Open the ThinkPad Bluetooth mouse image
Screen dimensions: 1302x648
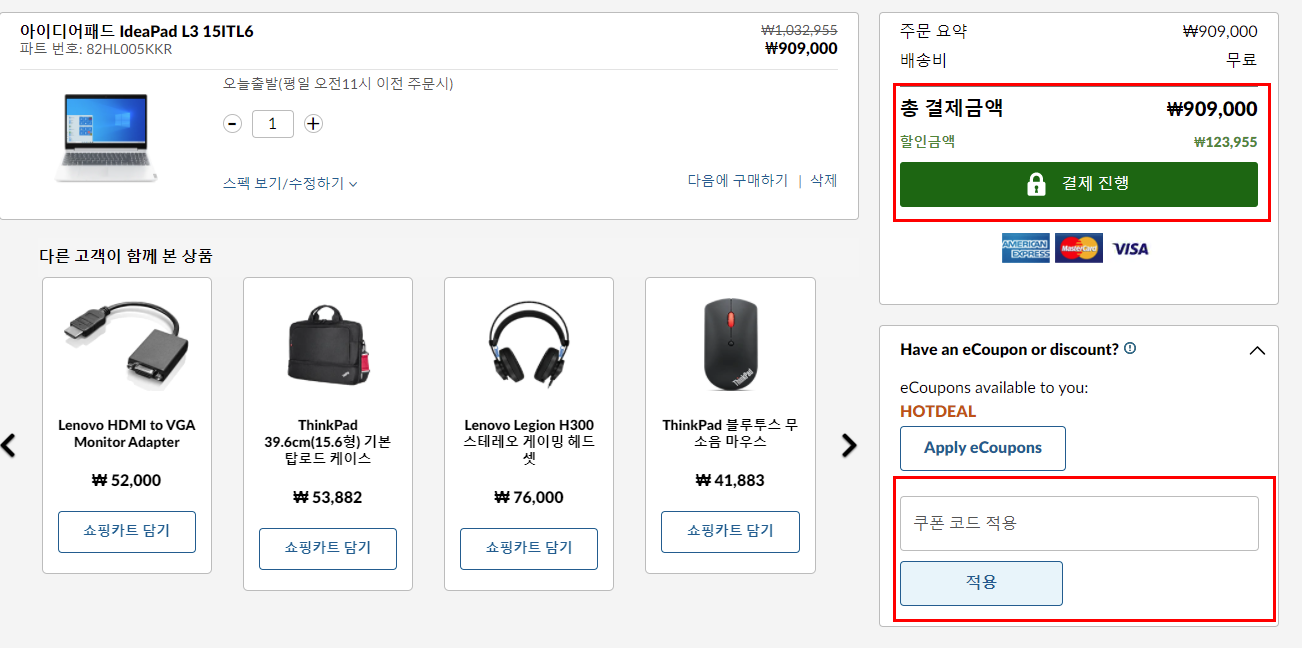click(730, 345)
